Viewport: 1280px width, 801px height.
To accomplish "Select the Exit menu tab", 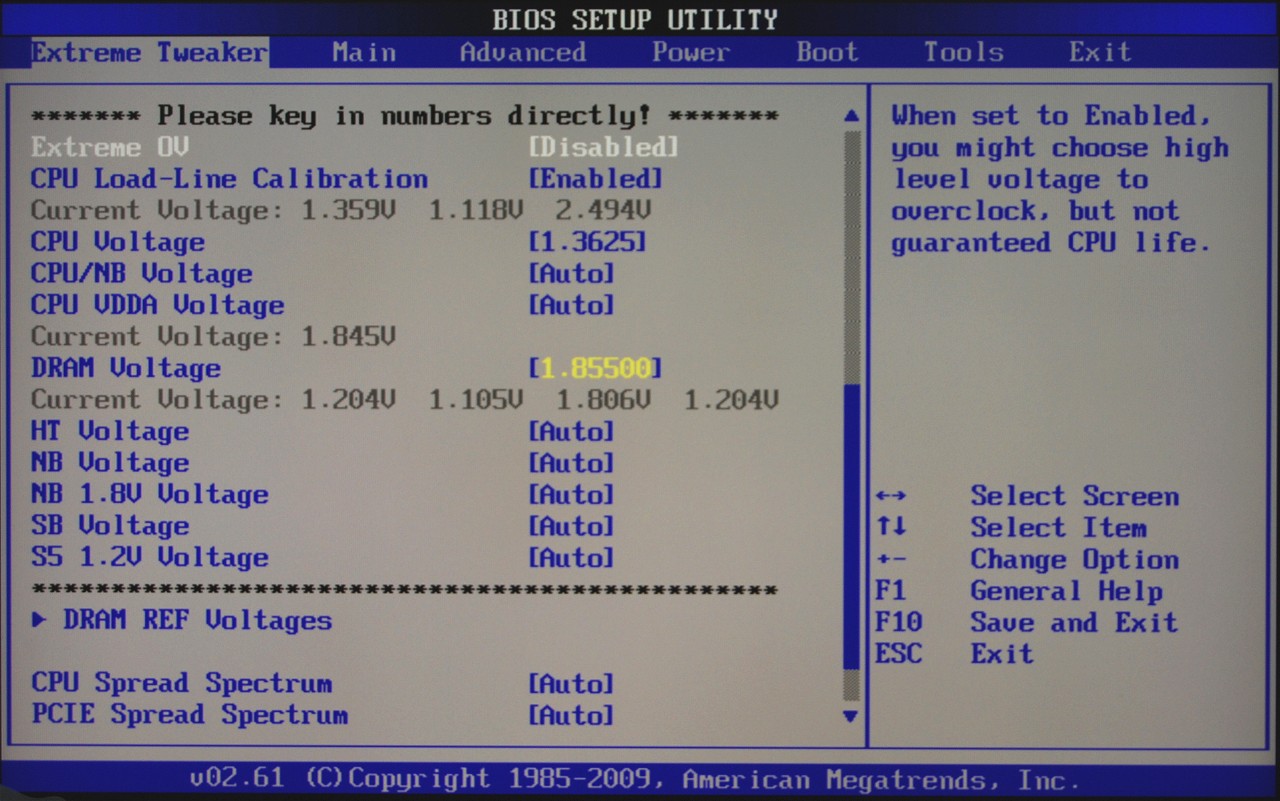I will 1099,52.
